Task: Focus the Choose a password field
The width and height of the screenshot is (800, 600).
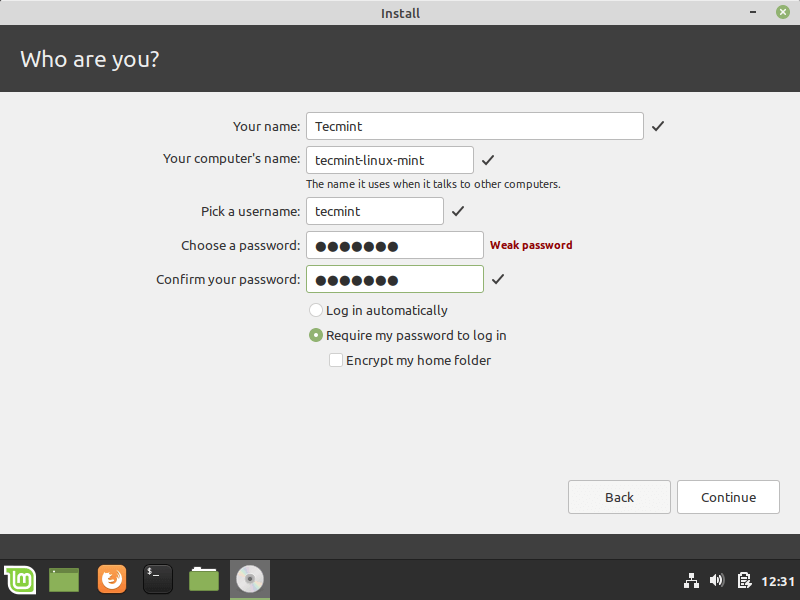Action: point(394,245)
